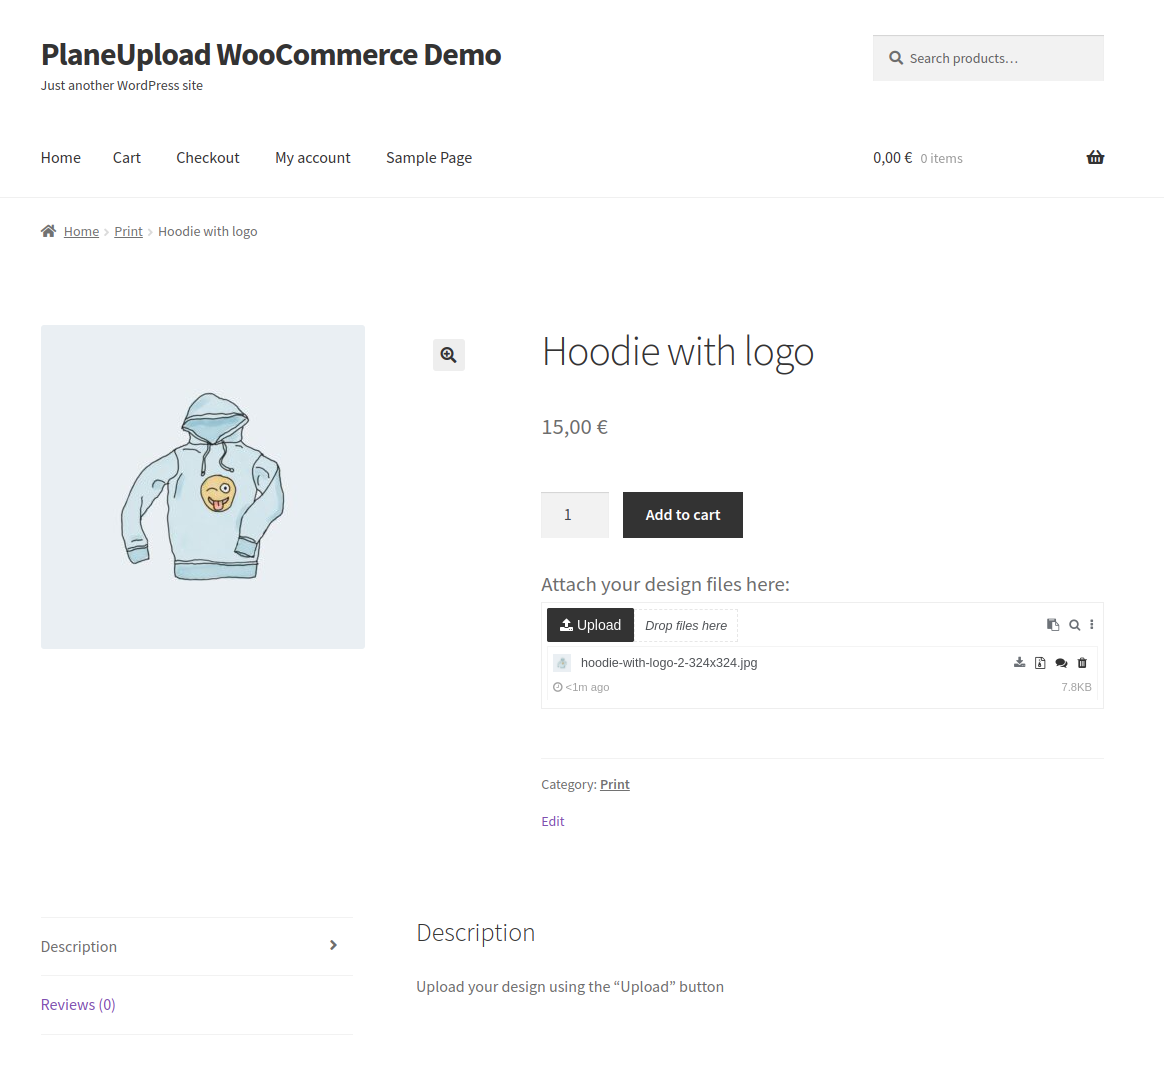
Task: Open the Print category link
Action: tap(615, 785)
